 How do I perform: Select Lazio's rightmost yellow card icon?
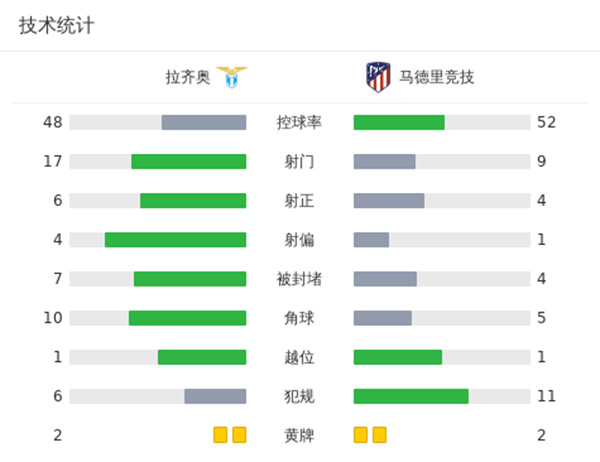click(x=239, y=435)
